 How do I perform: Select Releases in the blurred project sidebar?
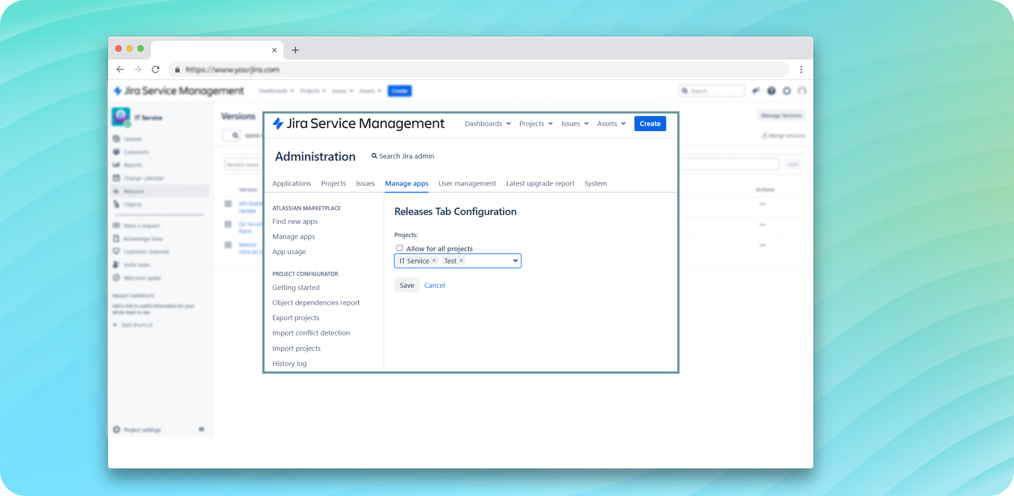160,191
